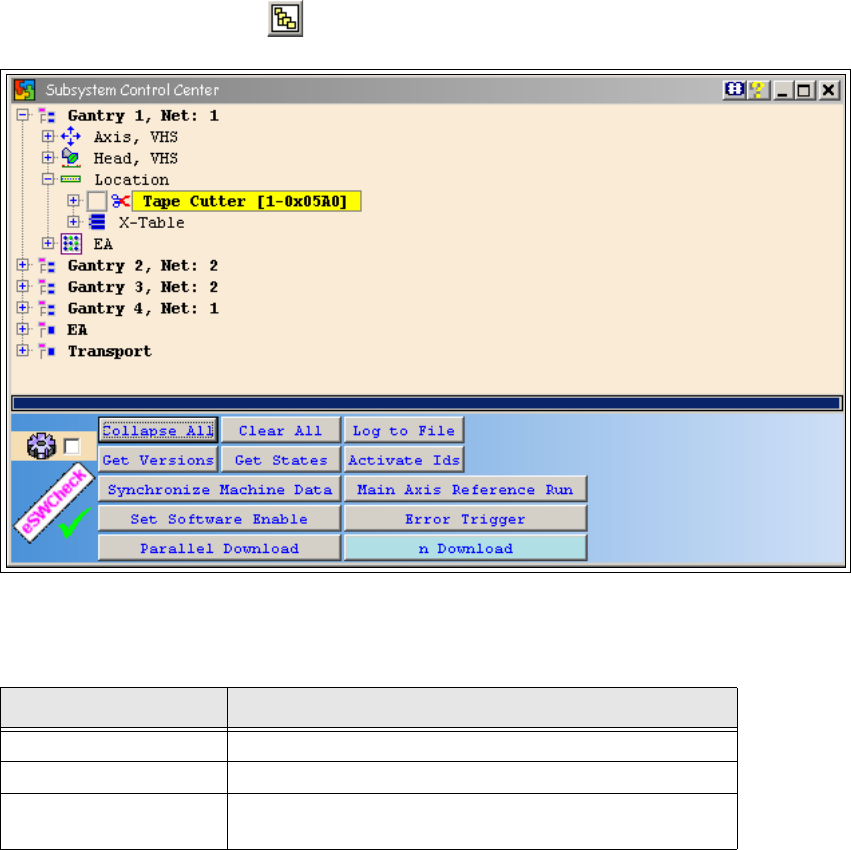The height and width of the screenshot is (850, 851).
Task: Select the 'Gantry 4, Net: 1' label
Action: click(143, 308)
